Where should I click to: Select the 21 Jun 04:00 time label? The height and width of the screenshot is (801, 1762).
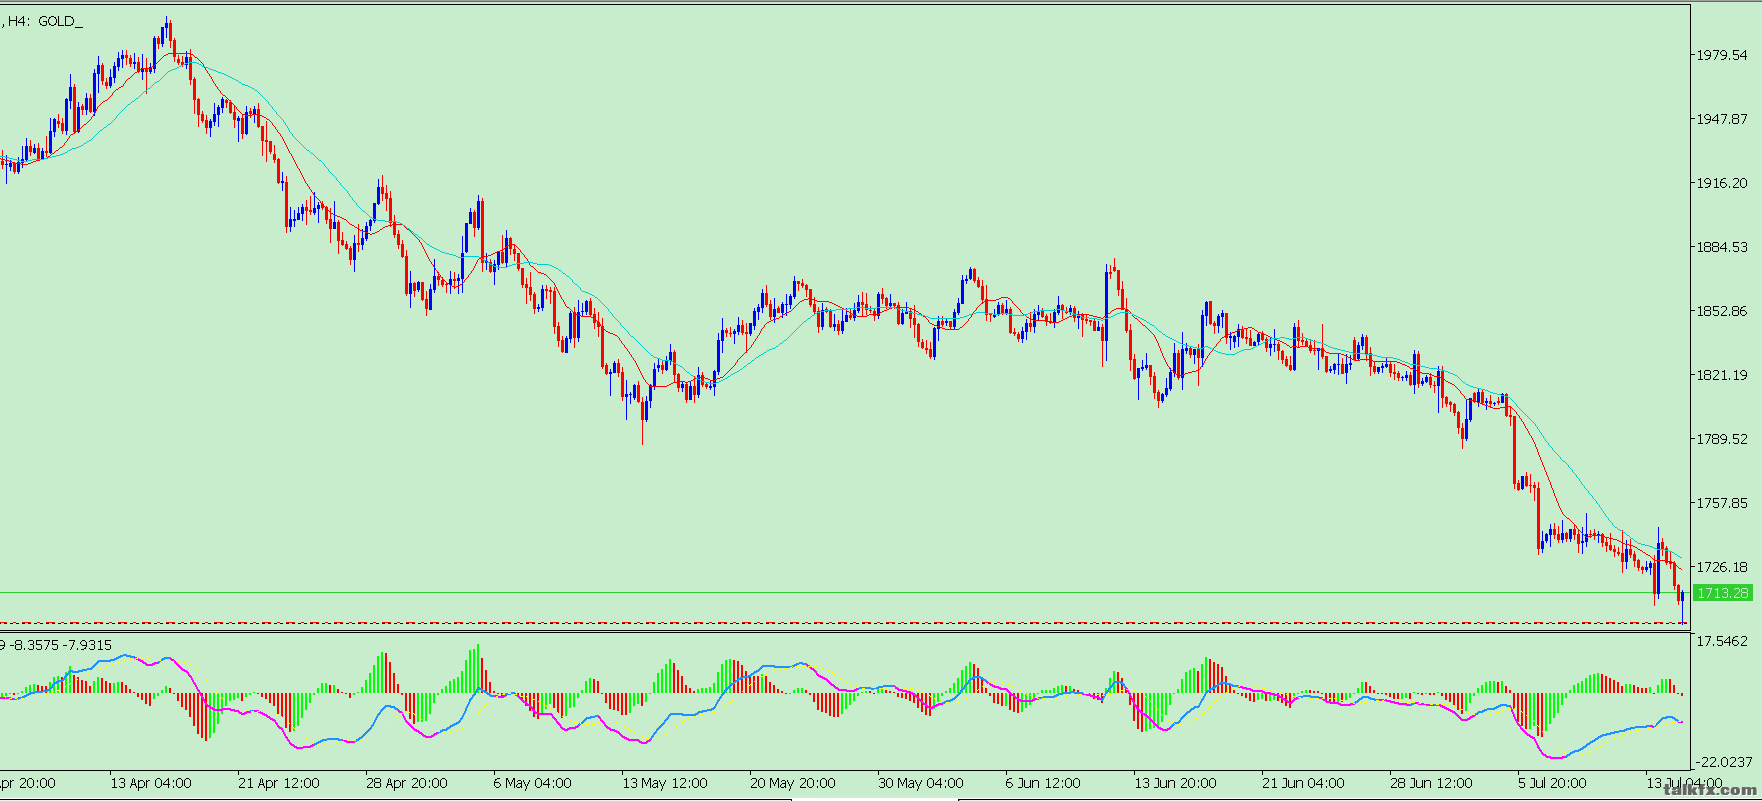[x=1303, y=783]
